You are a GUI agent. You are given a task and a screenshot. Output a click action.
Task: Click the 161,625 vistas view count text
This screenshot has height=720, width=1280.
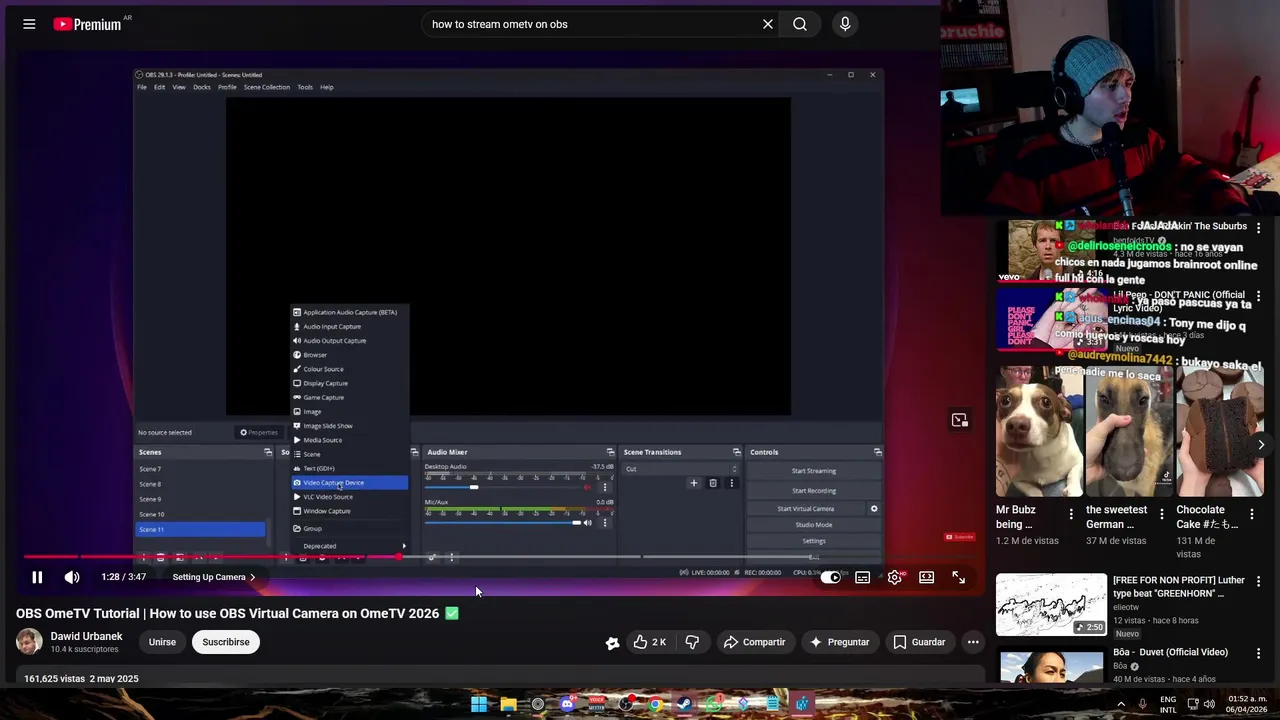54,679
